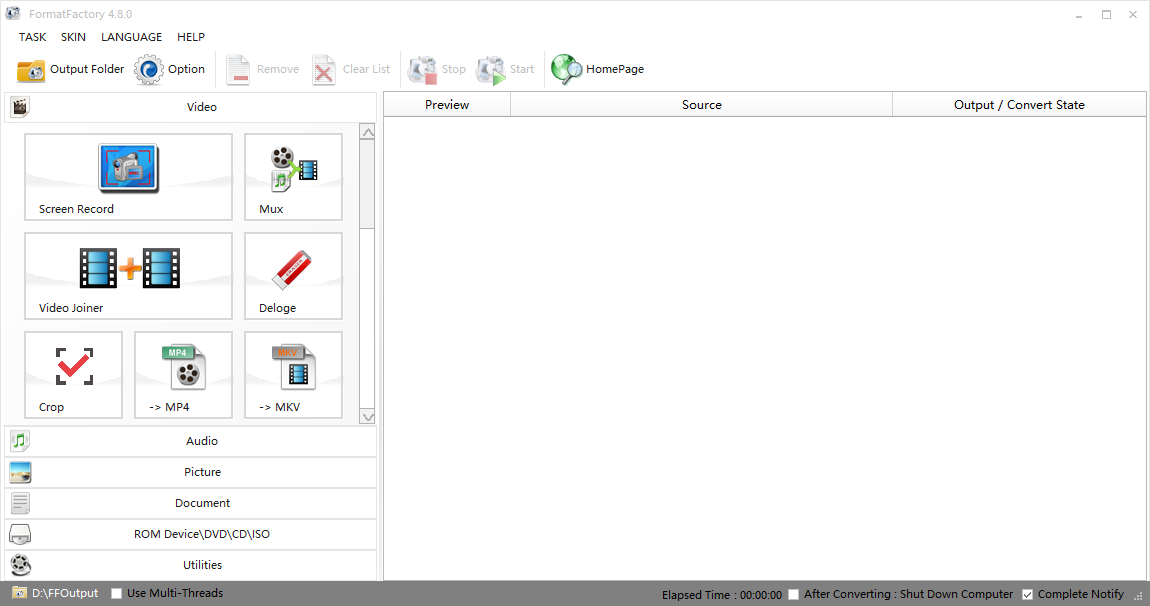Open the Screen Record tool

coord(128,177)
